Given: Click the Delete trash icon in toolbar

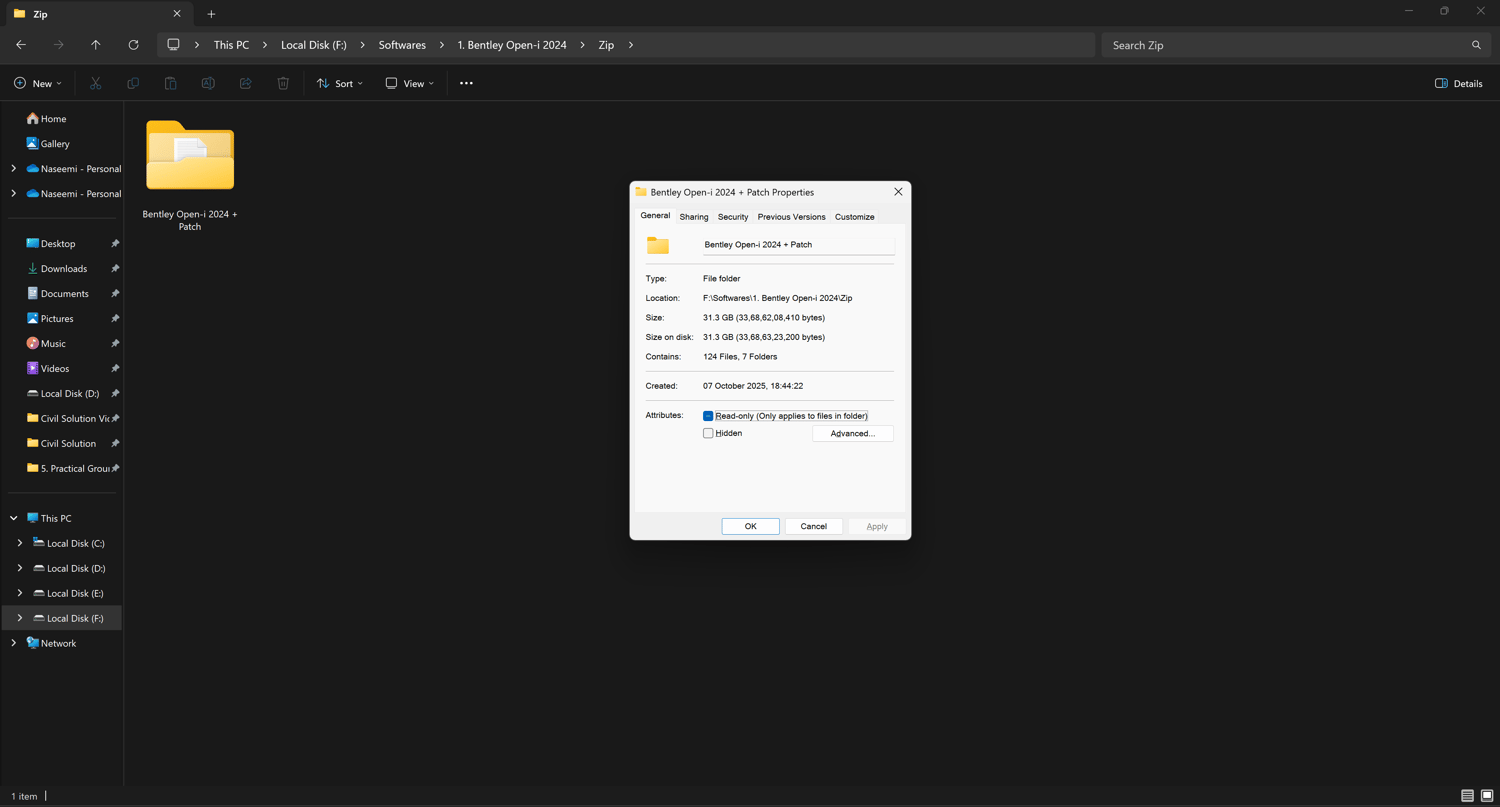Looking at the screenshot, I should coord(283,83).
